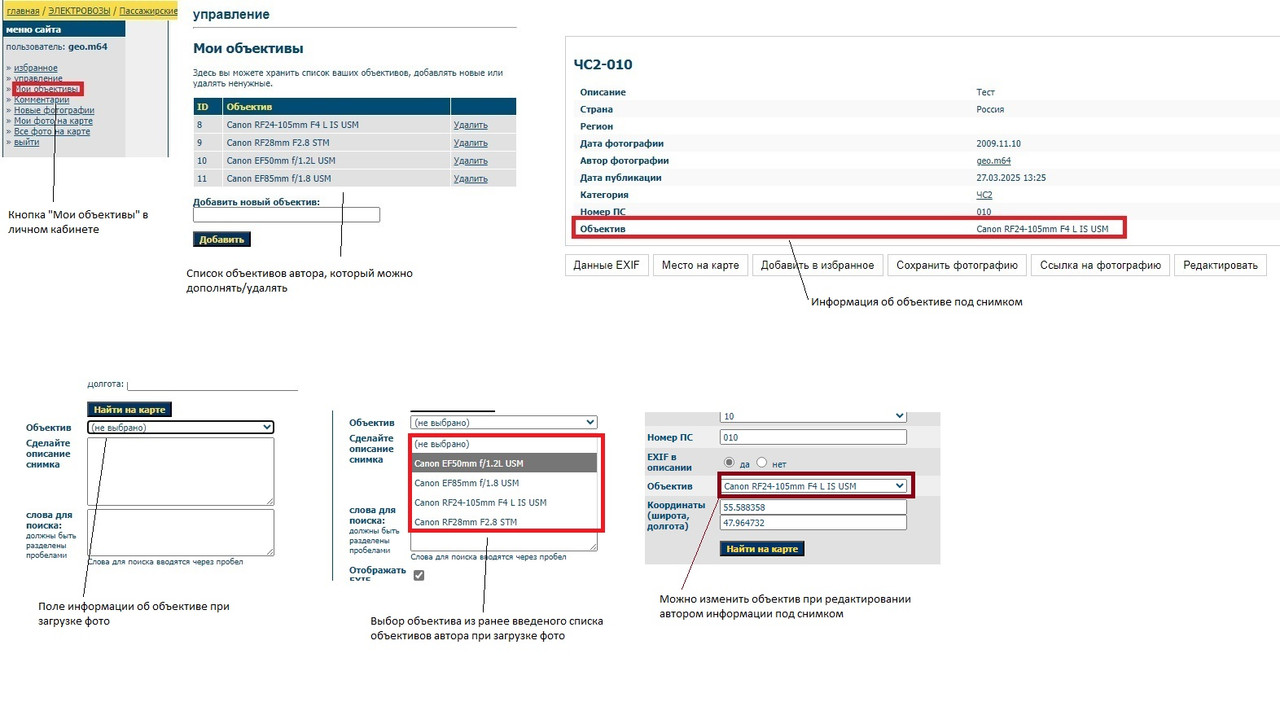Delete the Canon RF24-105mm lens, table row 8
This screenshot has height=707, width=1280.
point(470,125)
